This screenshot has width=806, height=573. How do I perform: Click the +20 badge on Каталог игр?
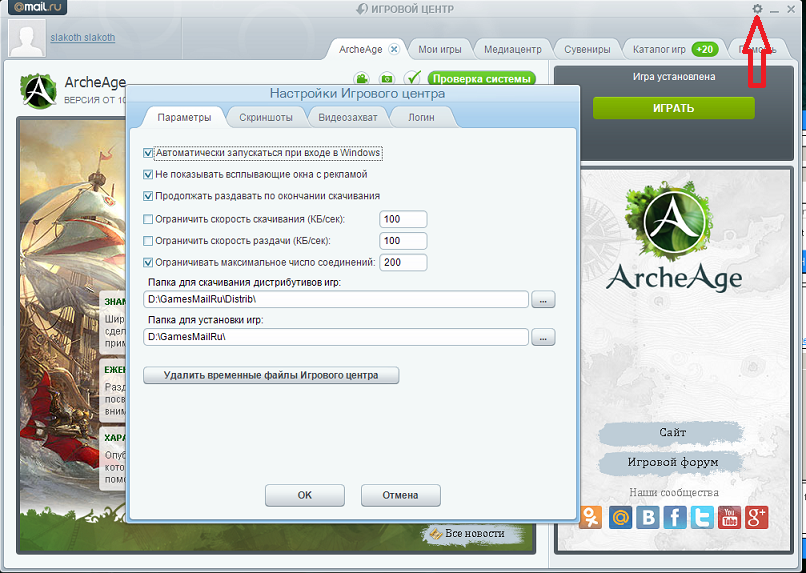coord(705,49)
